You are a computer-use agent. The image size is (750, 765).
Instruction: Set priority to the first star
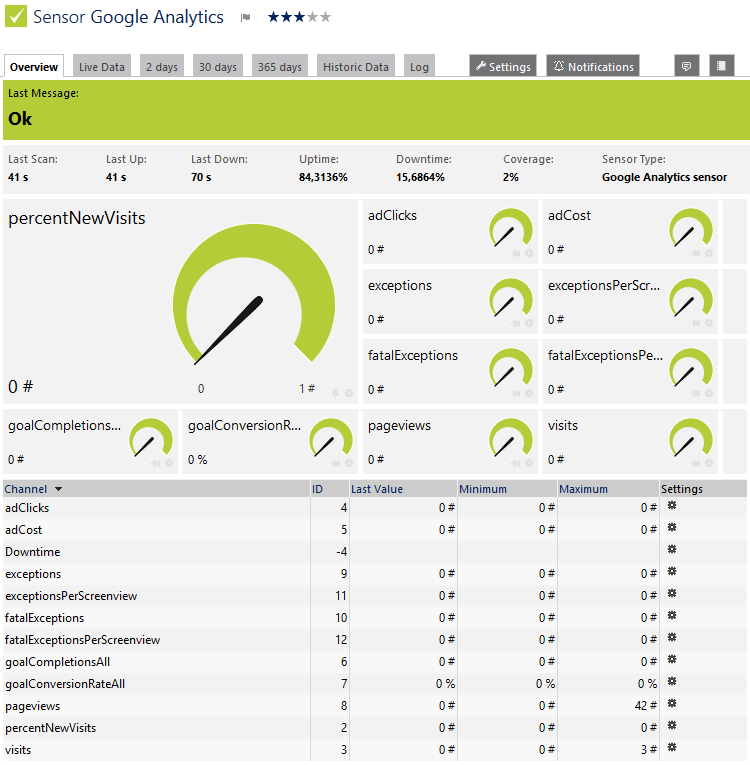coord(274,18)
